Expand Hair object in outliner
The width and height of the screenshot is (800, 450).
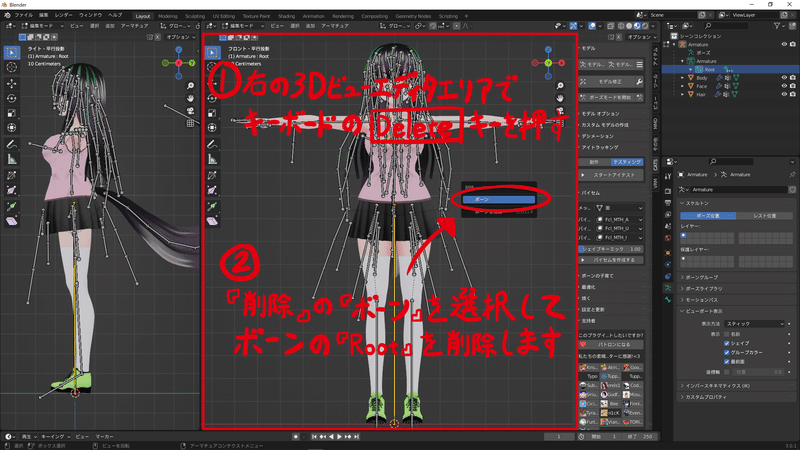click(683, 94)
